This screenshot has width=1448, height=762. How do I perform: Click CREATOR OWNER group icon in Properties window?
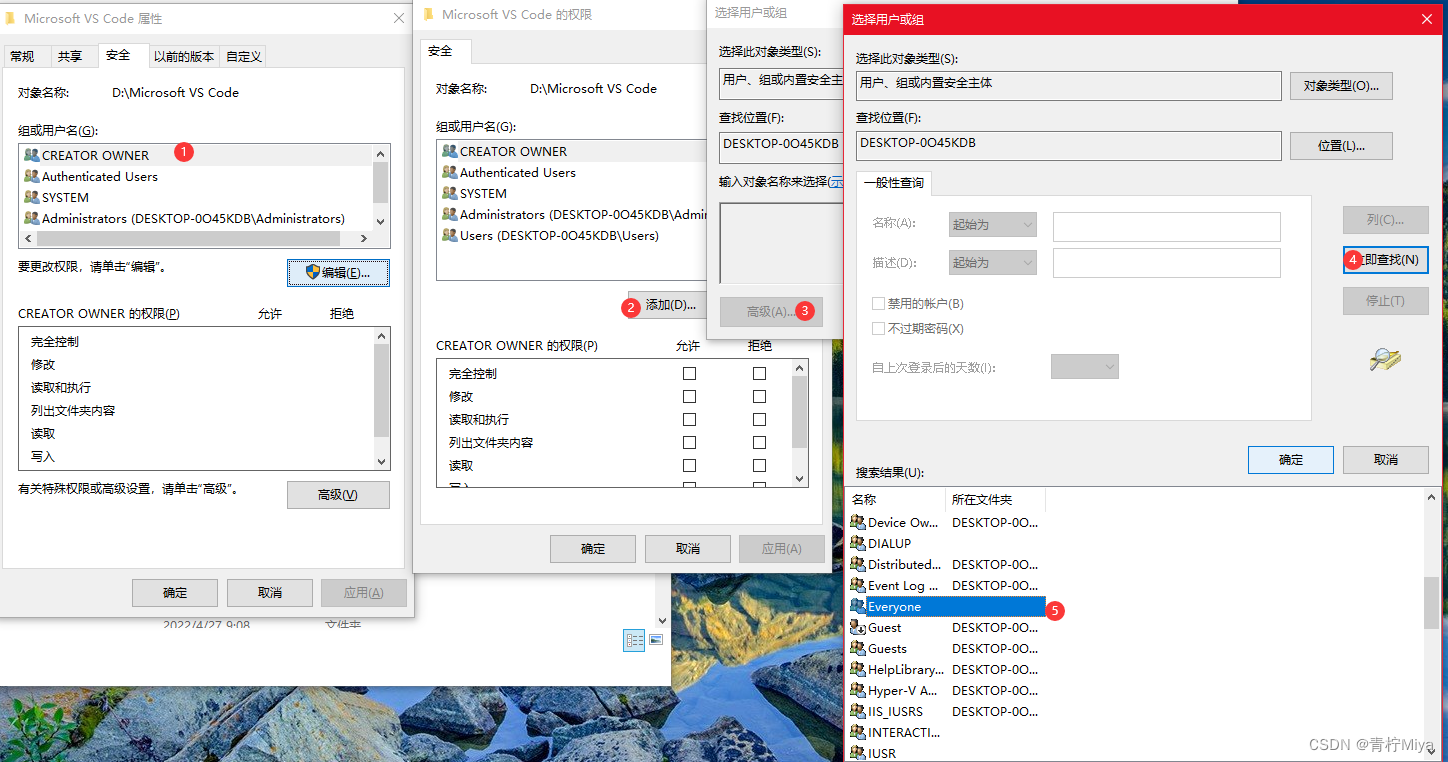pos(31,155)
